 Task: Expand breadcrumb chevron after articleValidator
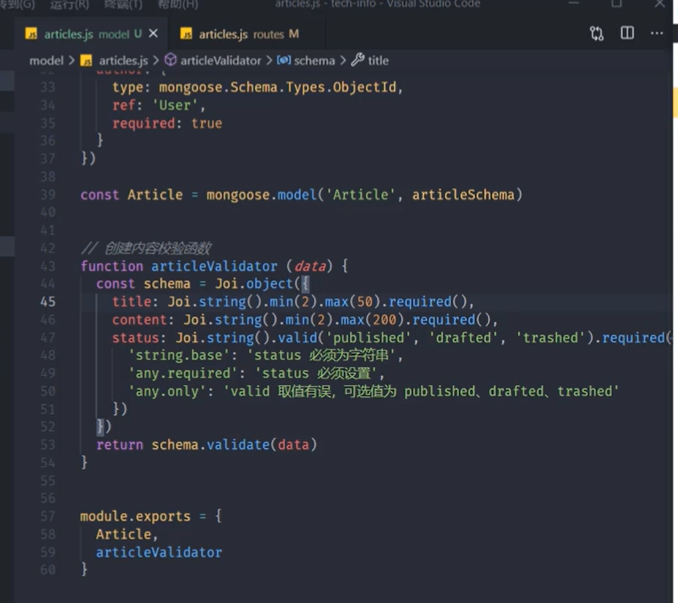pos(269,61)
